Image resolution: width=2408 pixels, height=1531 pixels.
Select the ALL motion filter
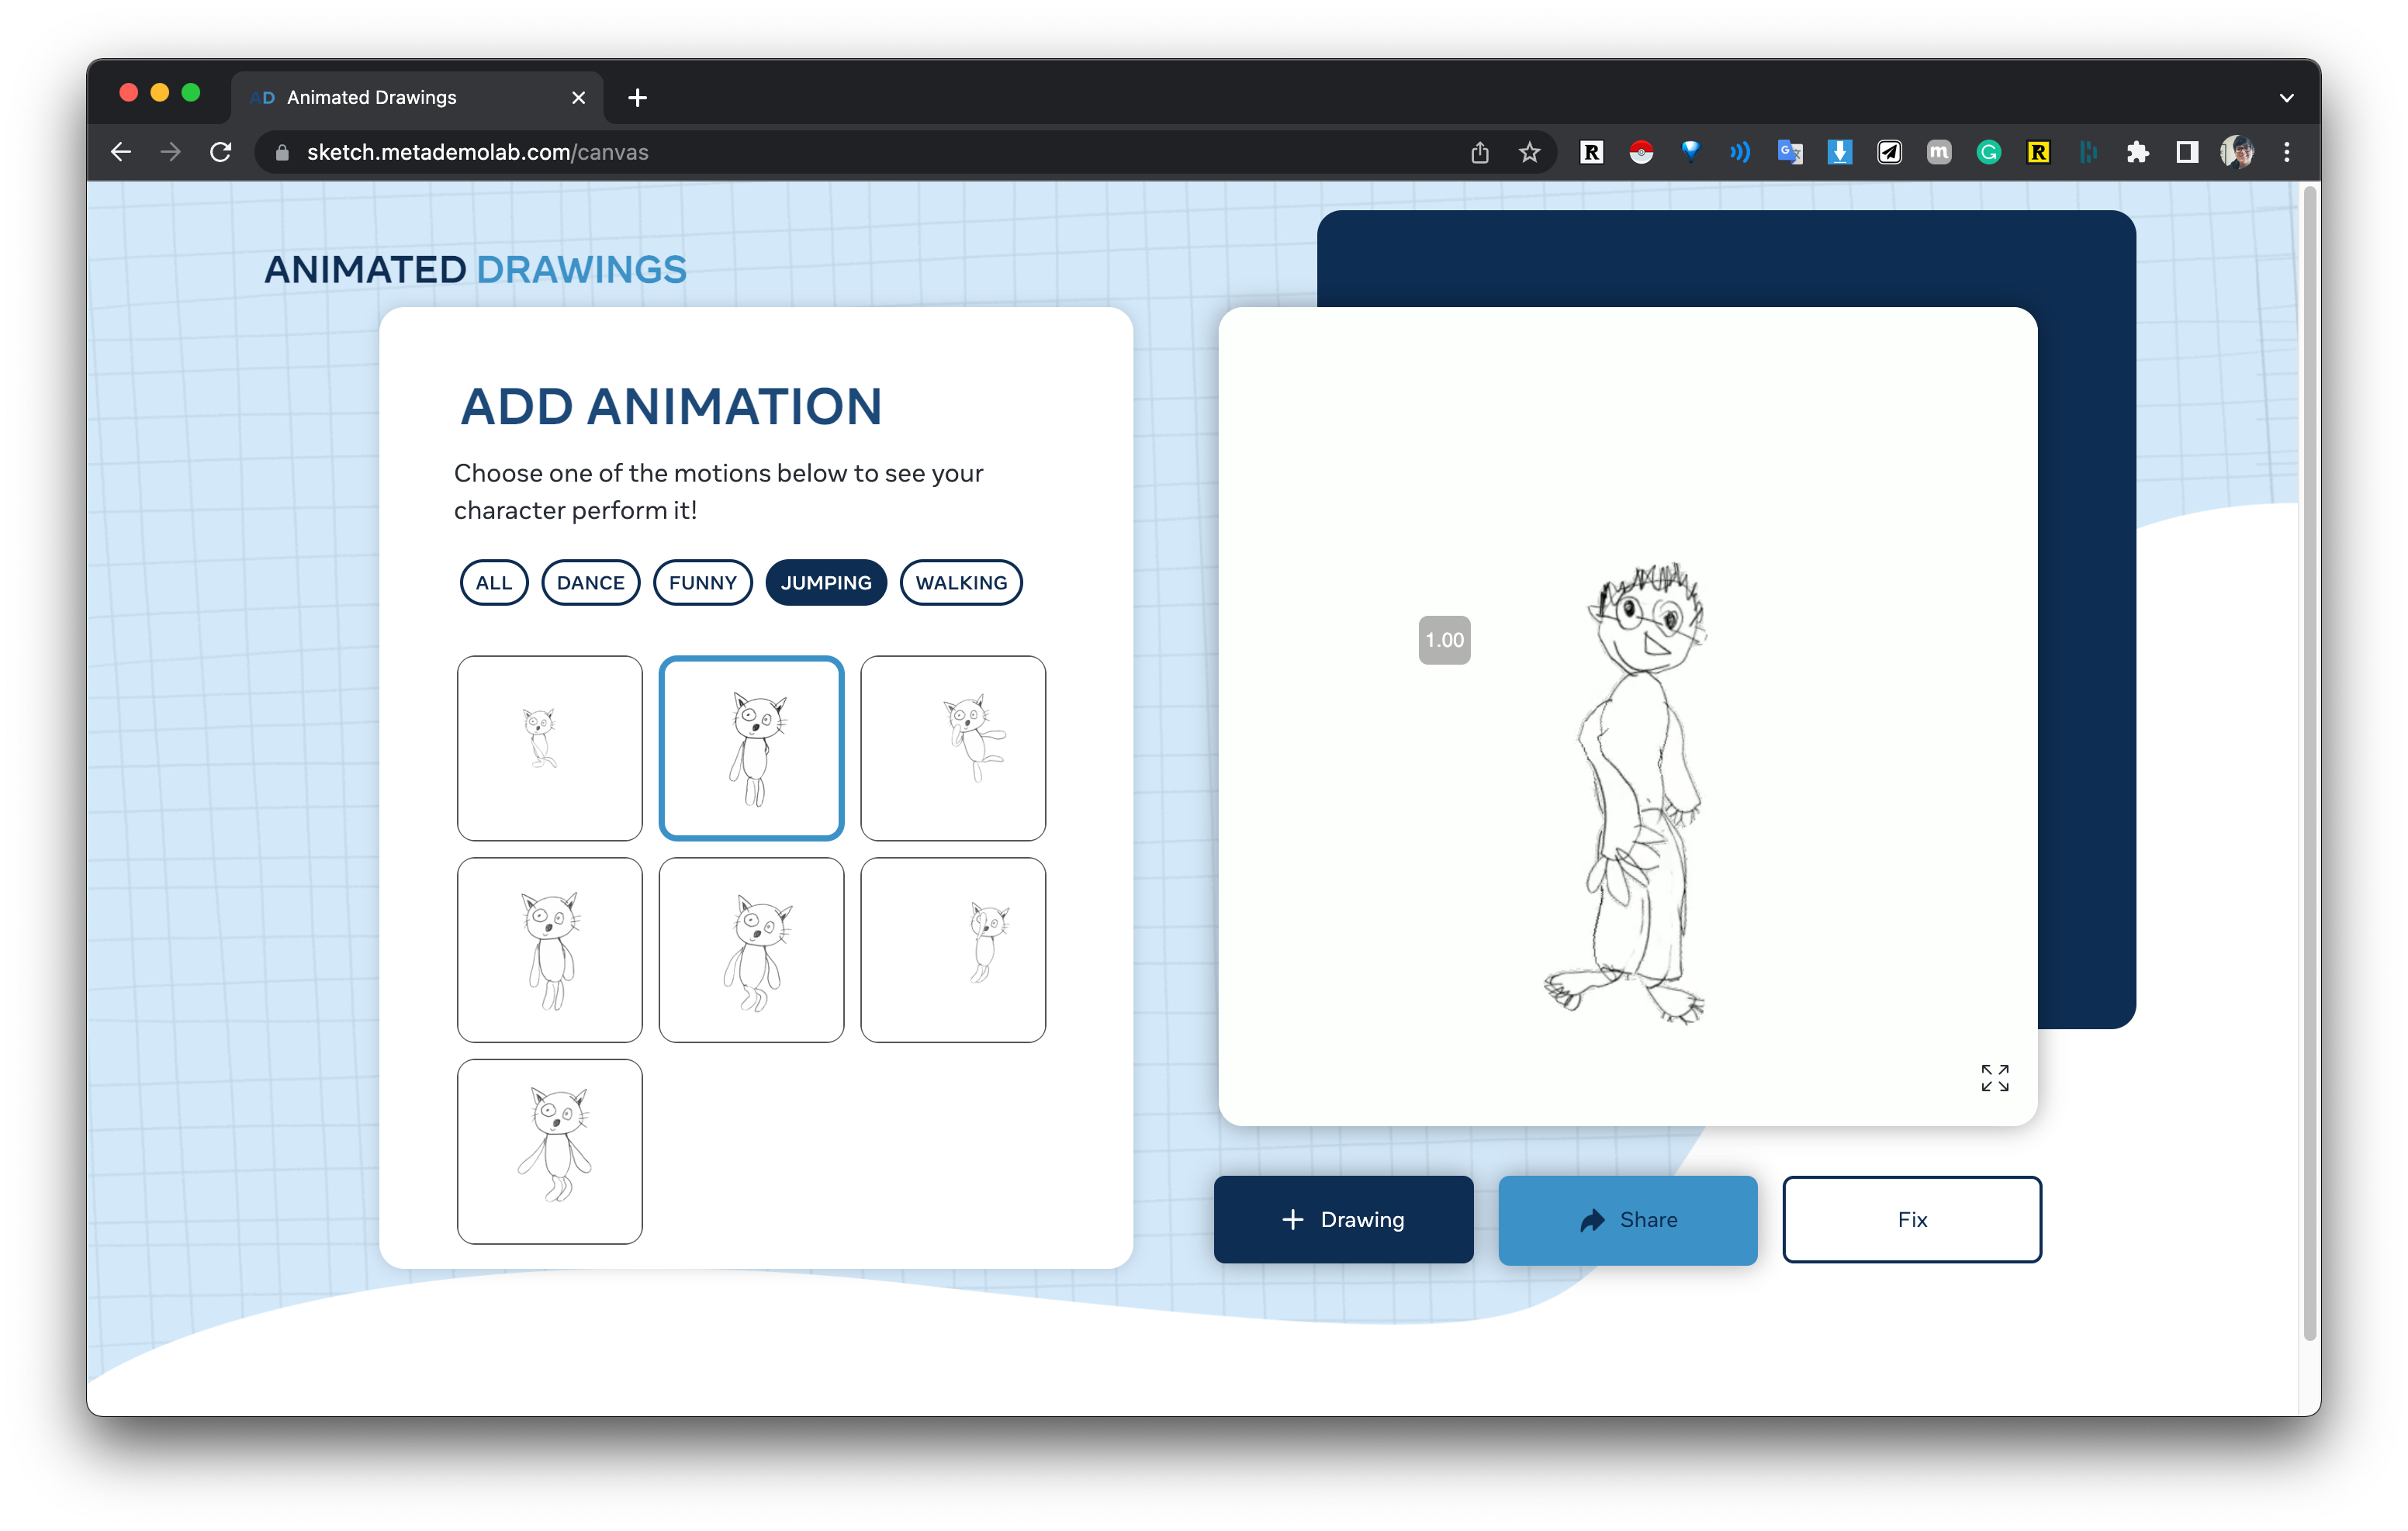[x=494, y=582]
